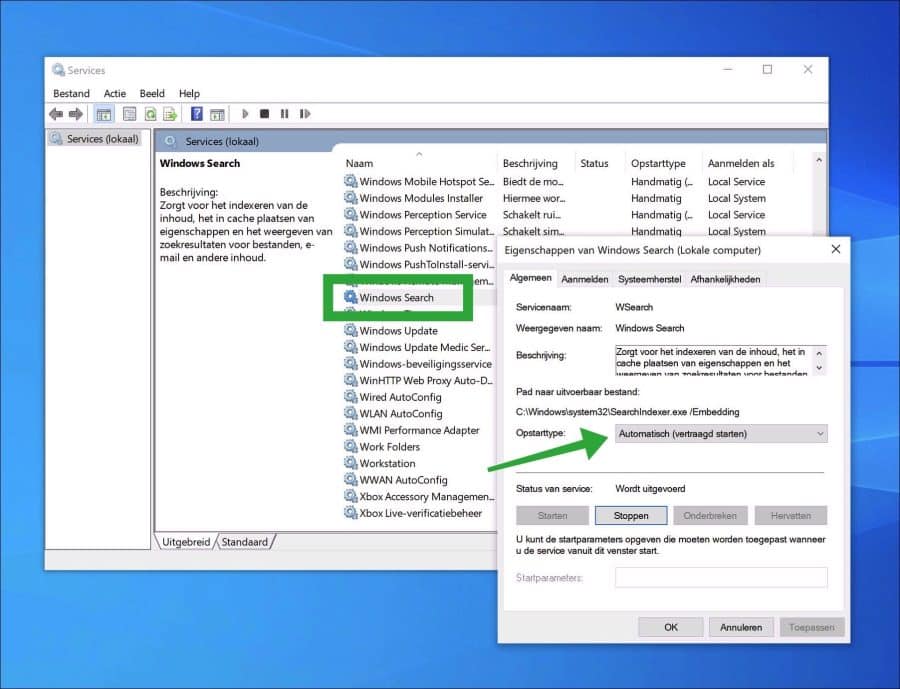Click the Back arrow in Services toolbar

(56, 114)
